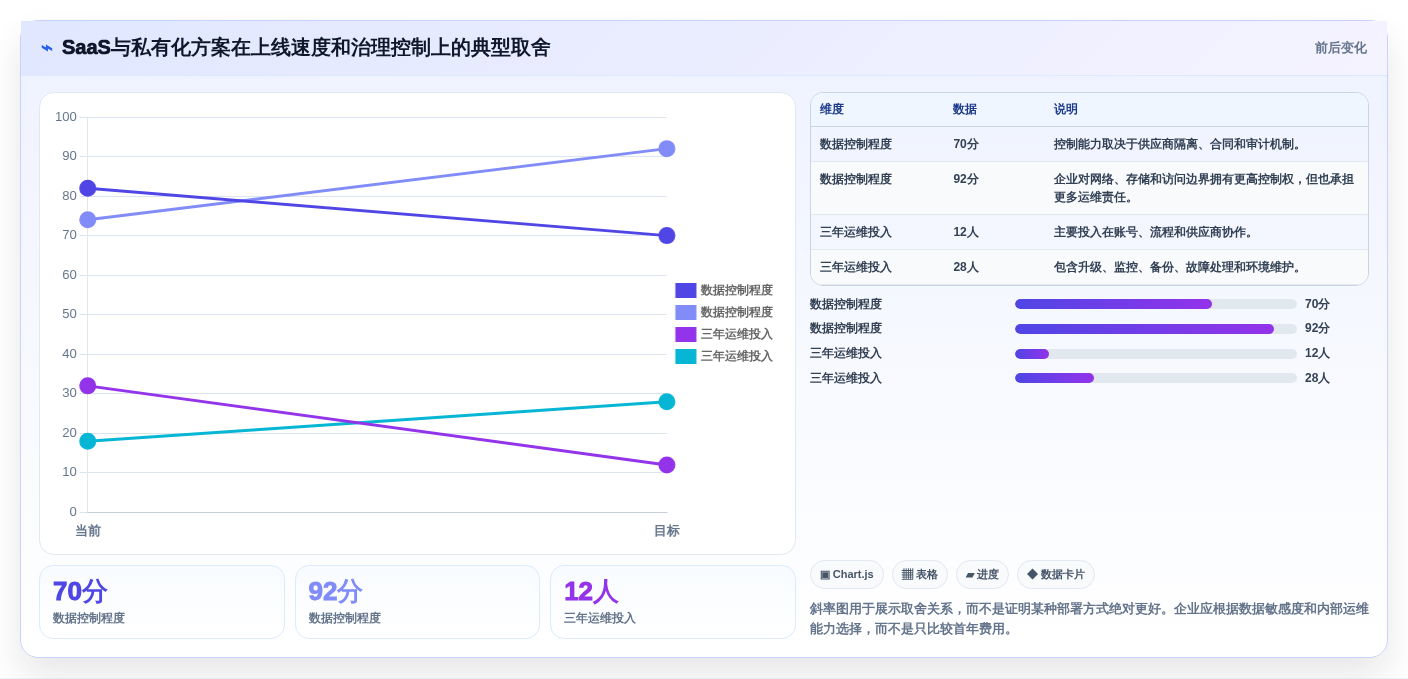The width and height of the screenshot is (1408, 679).
Task: Select the dark blue data point at 目标
Action: pos(667,236)
